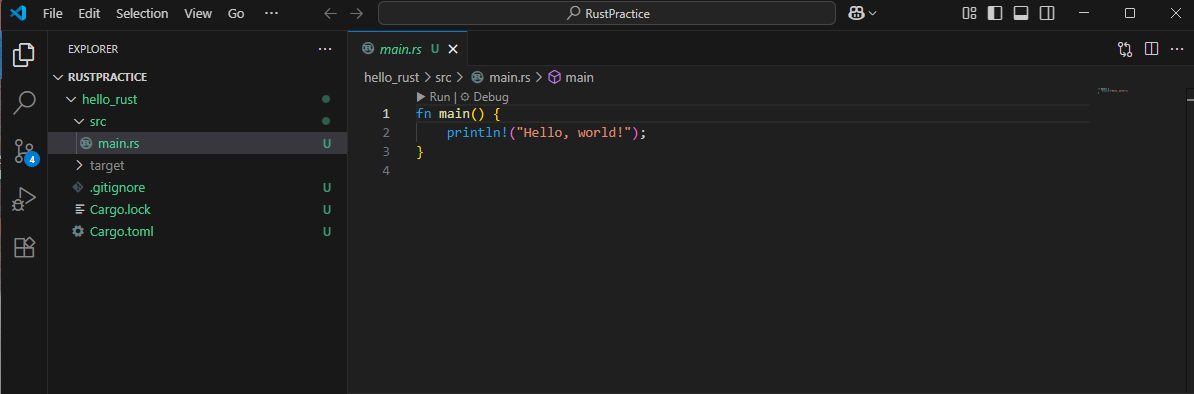Click the EXPLORER panel title
This screenshot has height=394, width=1194.
tap(93, 49)
